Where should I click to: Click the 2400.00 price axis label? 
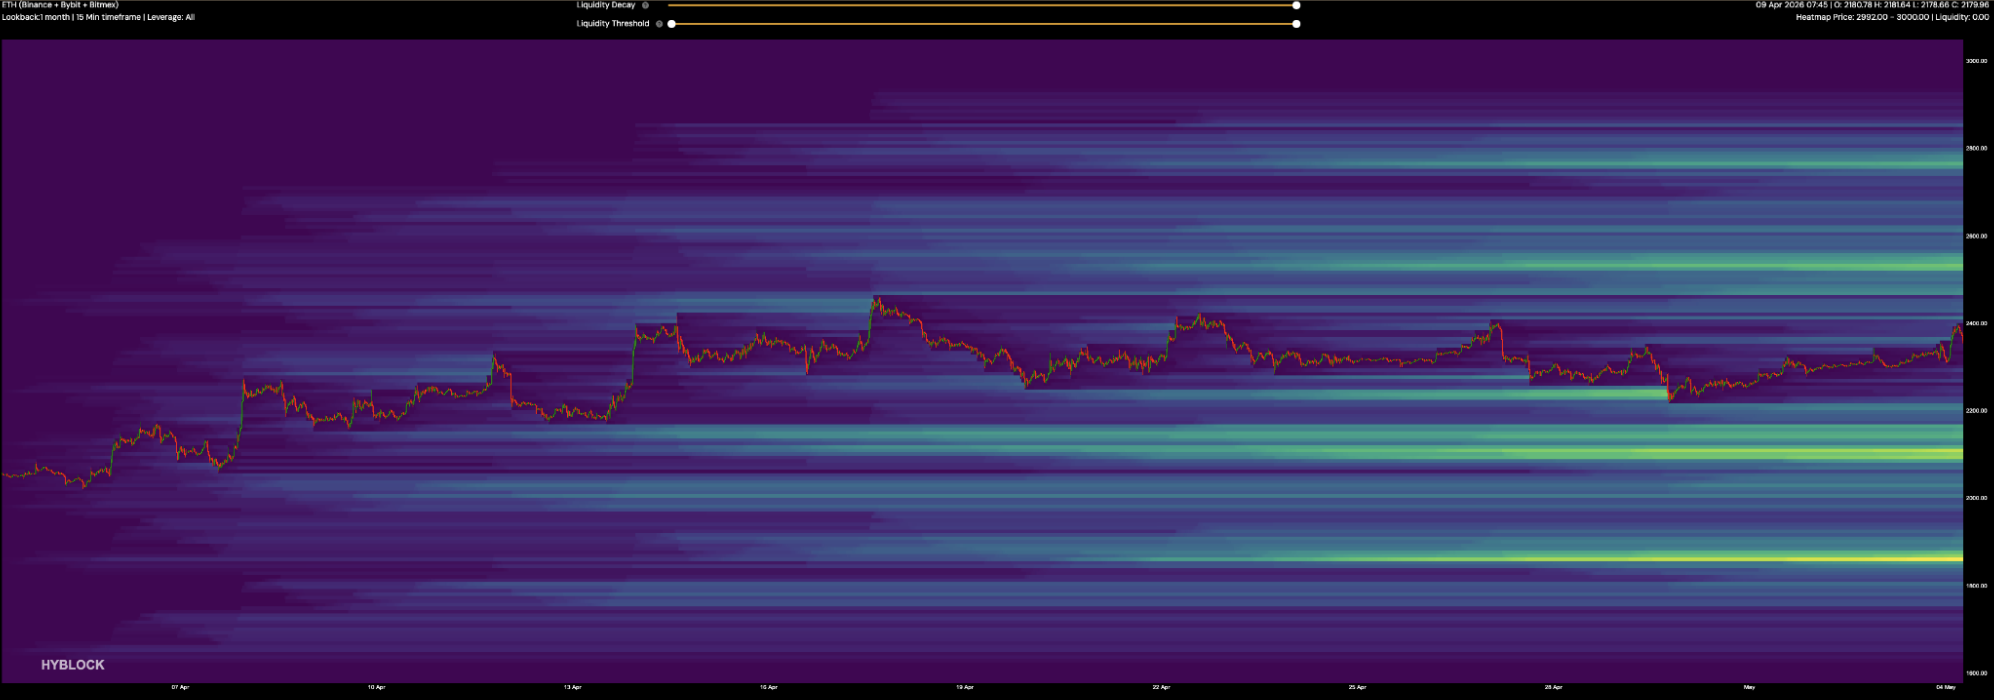(1976, 323)
